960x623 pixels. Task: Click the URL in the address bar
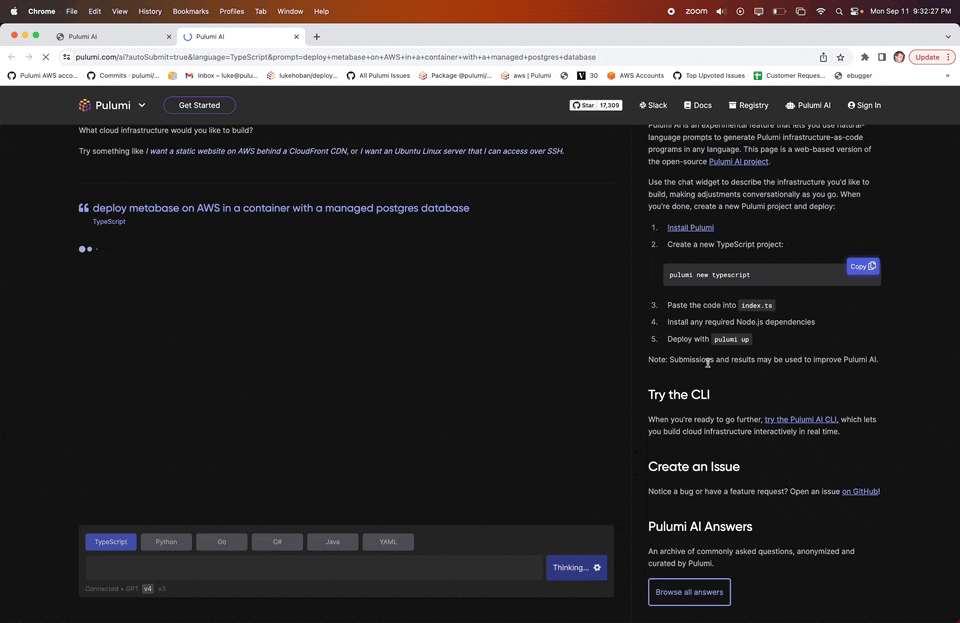336,57
